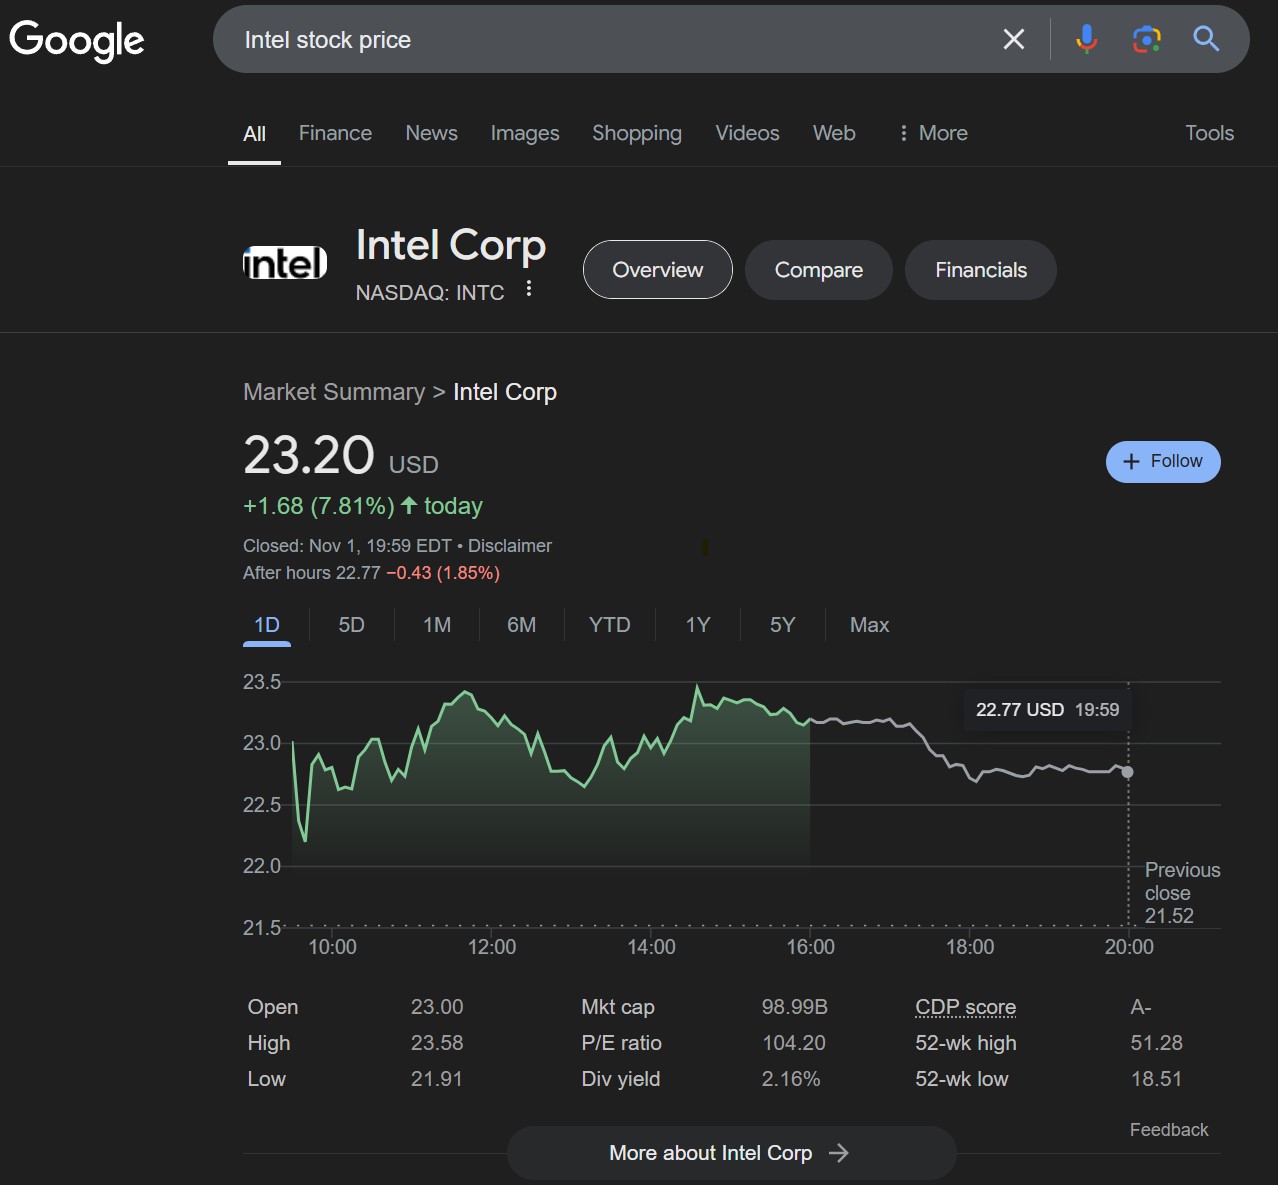Click inside the search text field
1278x1185 pixels.
click(x=600, y=40)
